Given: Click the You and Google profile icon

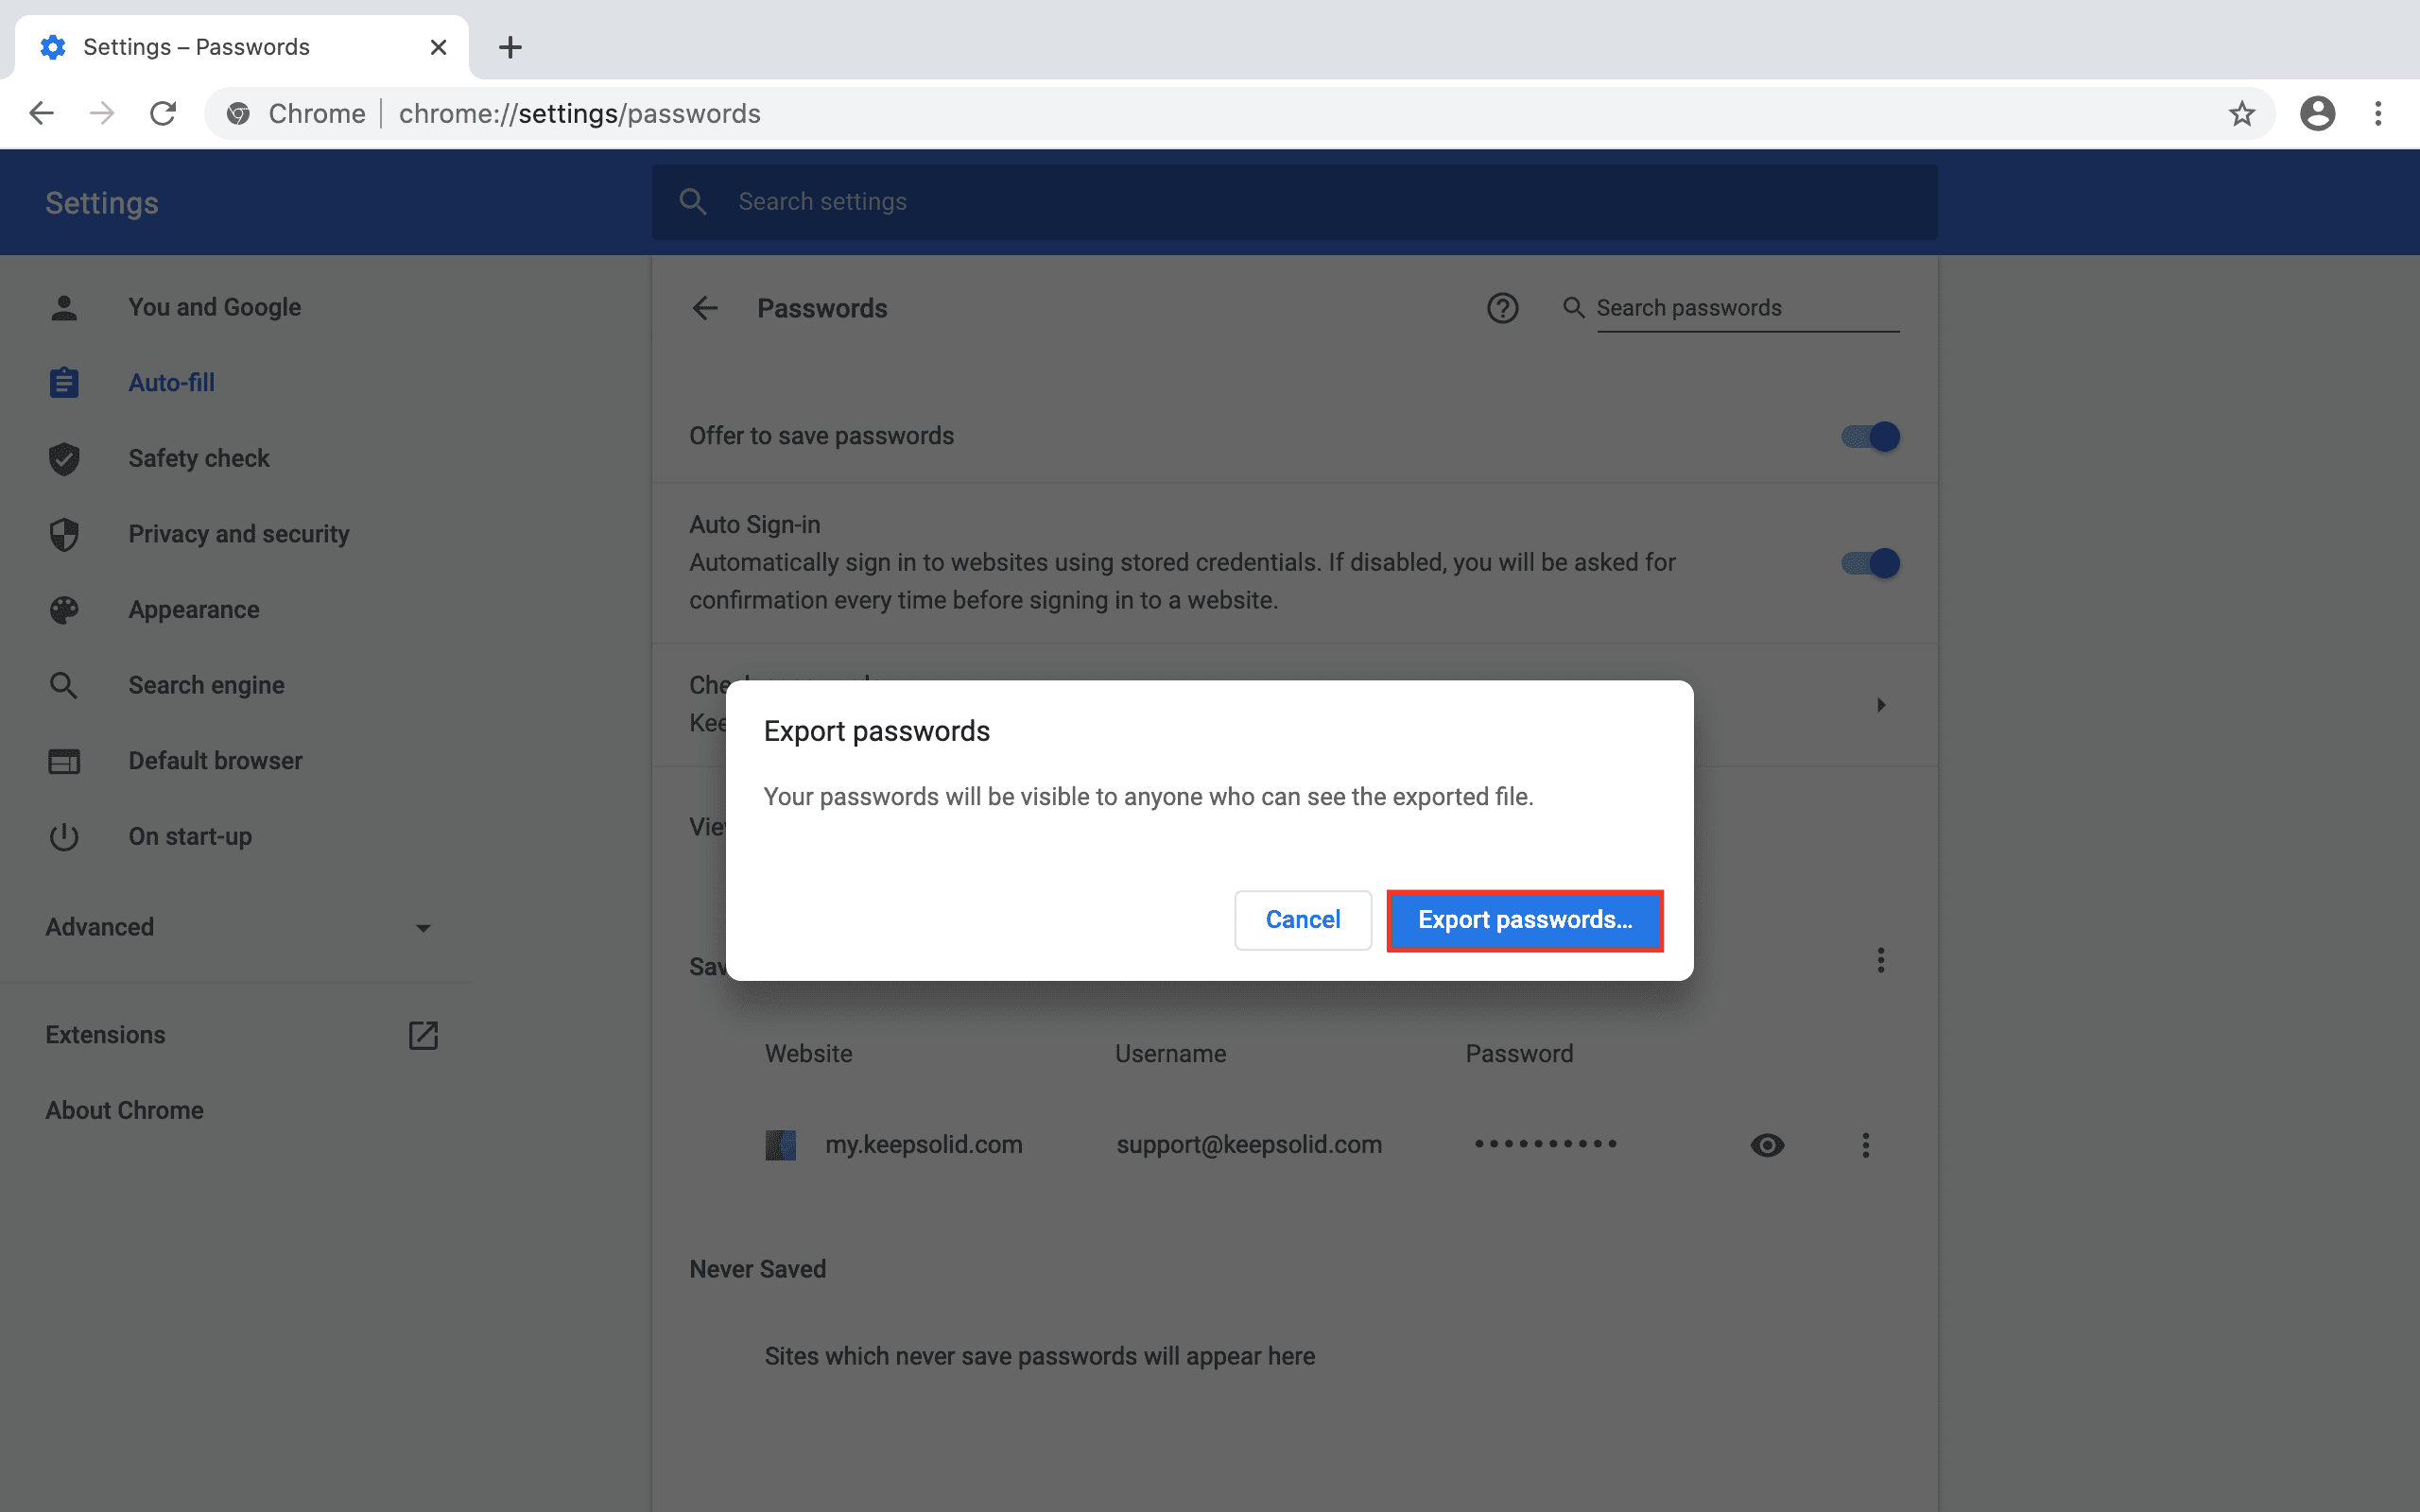Looking at the screenshot, I should 62,306.
